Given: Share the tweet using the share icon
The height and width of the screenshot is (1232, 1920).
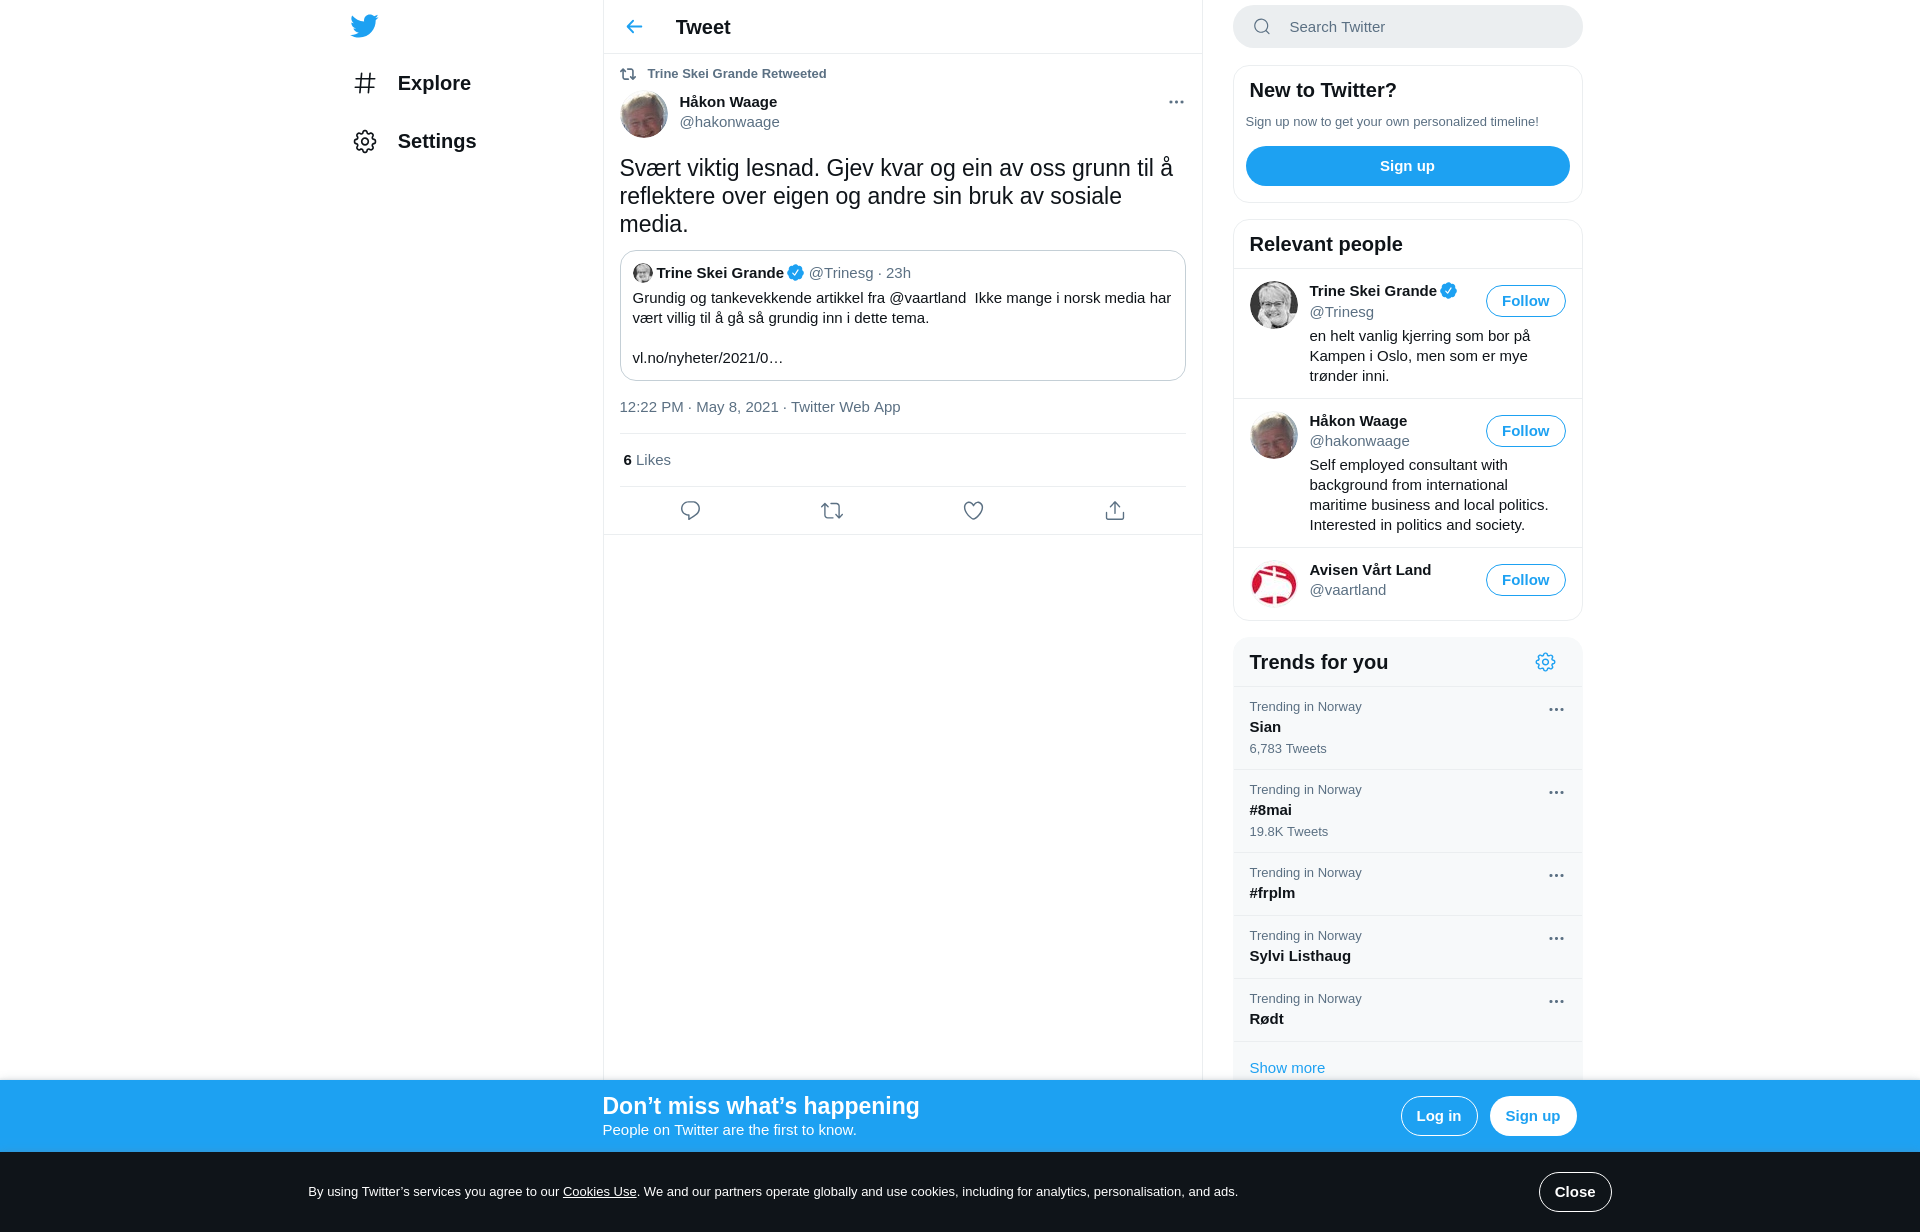Looking at the screenshot, I should click(1115, 511).
